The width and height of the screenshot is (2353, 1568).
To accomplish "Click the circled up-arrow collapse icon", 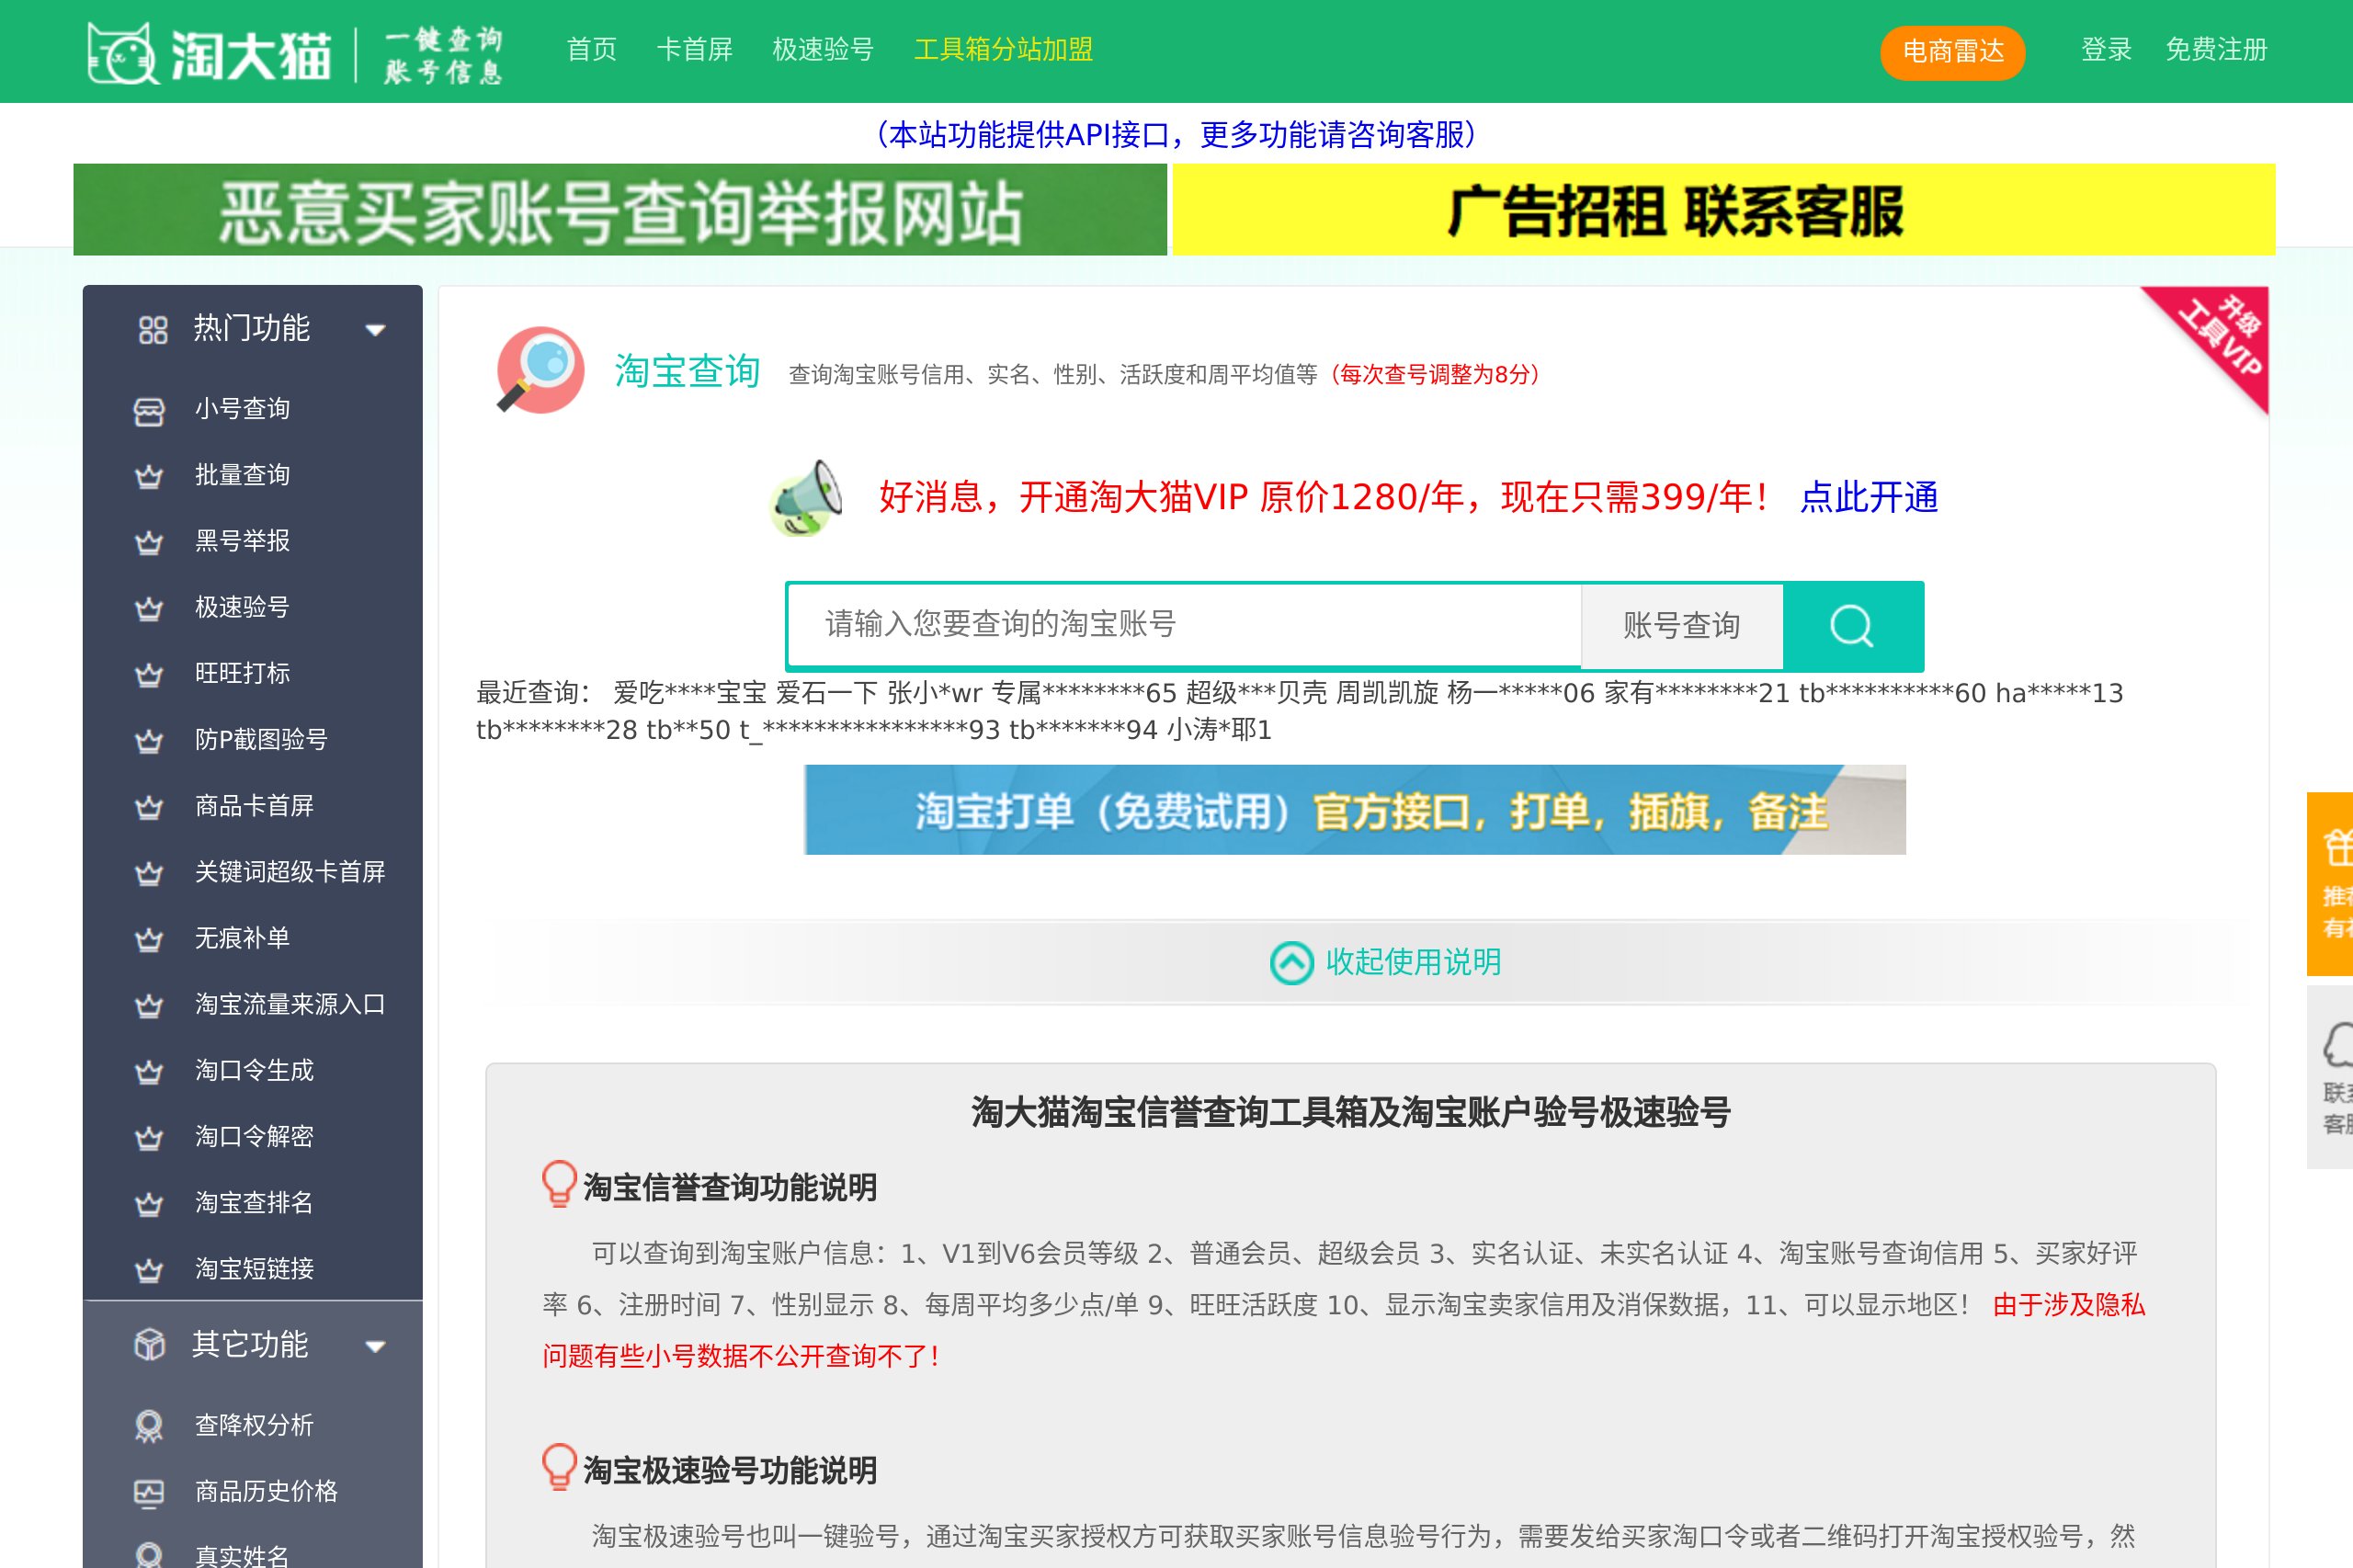I will click(x=1291, y=963).
